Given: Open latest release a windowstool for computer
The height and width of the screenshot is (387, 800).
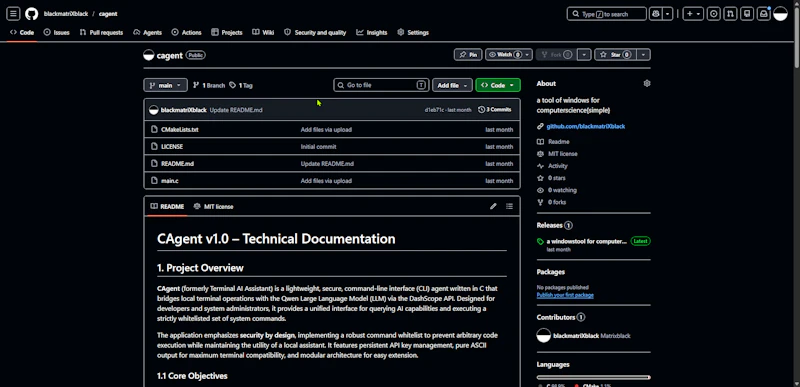Looking at the screenshot, I should (586, 241).
